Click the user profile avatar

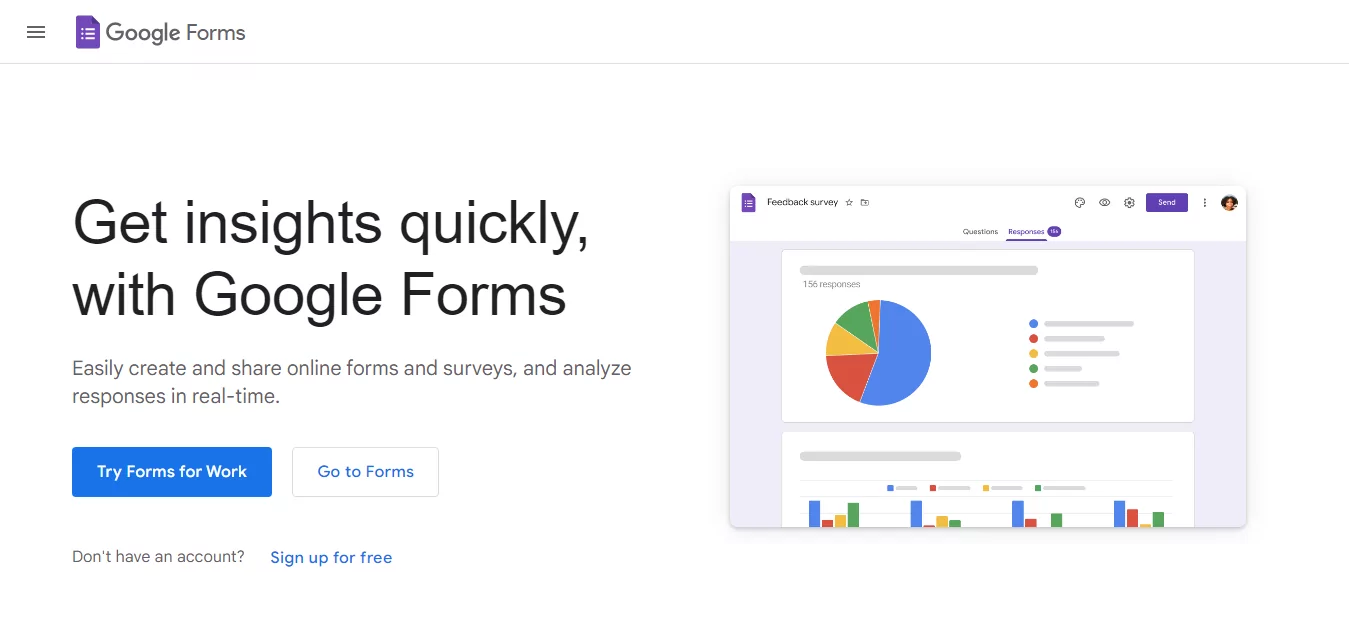pos(1229,203)
